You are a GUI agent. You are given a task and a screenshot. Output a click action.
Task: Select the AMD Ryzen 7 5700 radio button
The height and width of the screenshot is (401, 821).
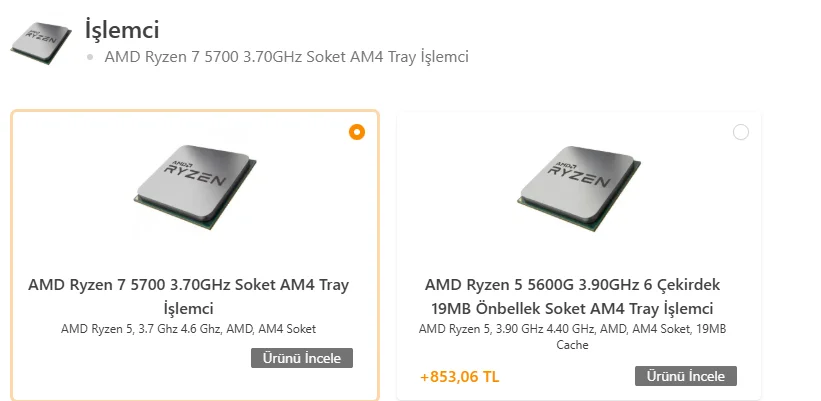pos(357,132)
